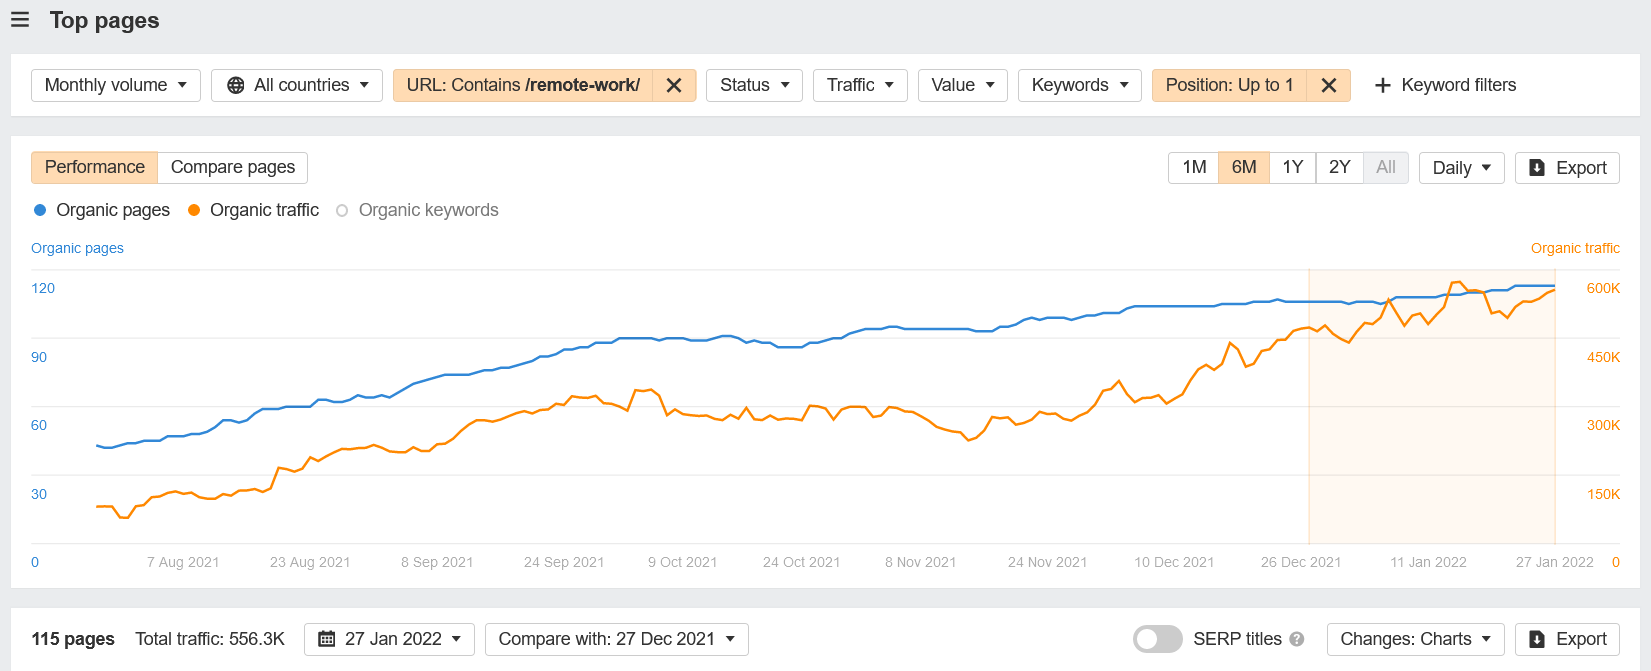Select the 1Y time range
1651x671 pixels.
pos(1292,167)
